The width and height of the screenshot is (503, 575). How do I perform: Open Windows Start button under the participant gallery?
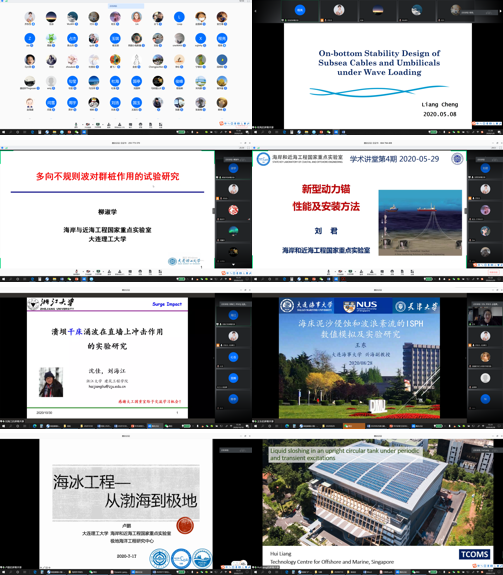(x=3, y=132)
